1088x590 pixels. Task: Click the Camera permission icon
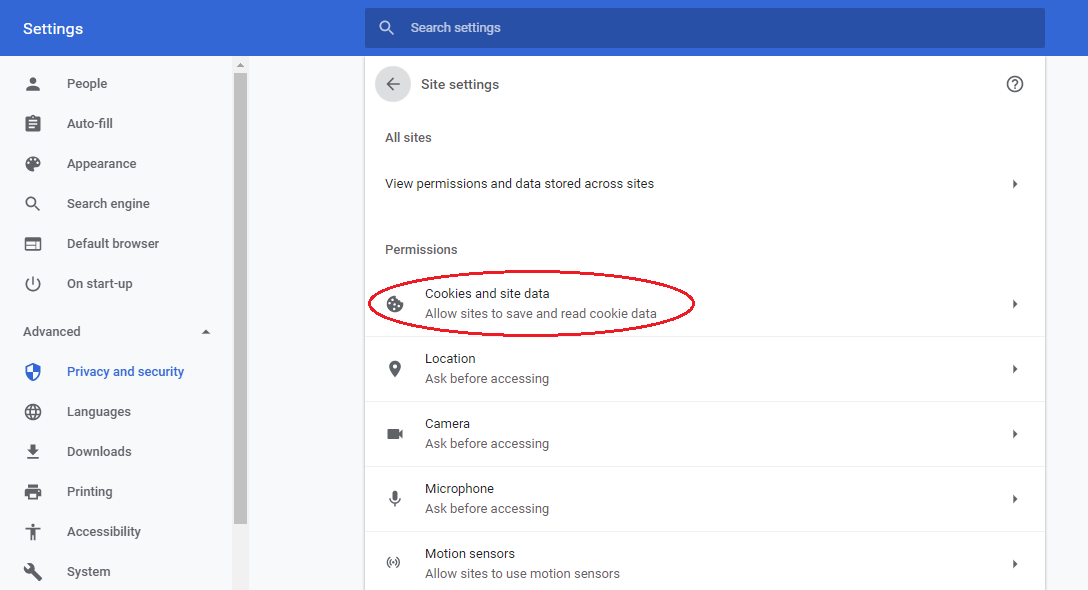(395, 434)
